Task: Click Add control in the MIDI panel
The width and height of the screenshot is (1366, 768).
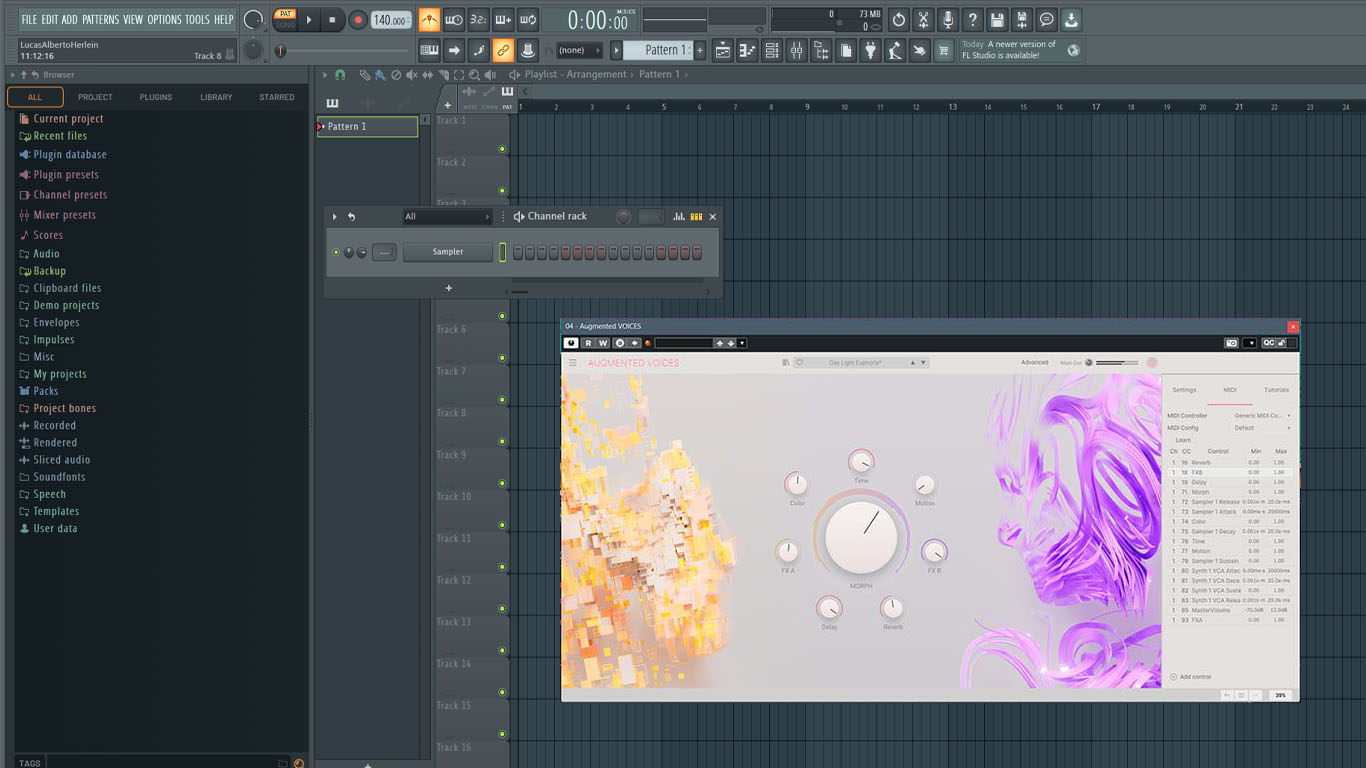Action: [x=1191, y=677]
